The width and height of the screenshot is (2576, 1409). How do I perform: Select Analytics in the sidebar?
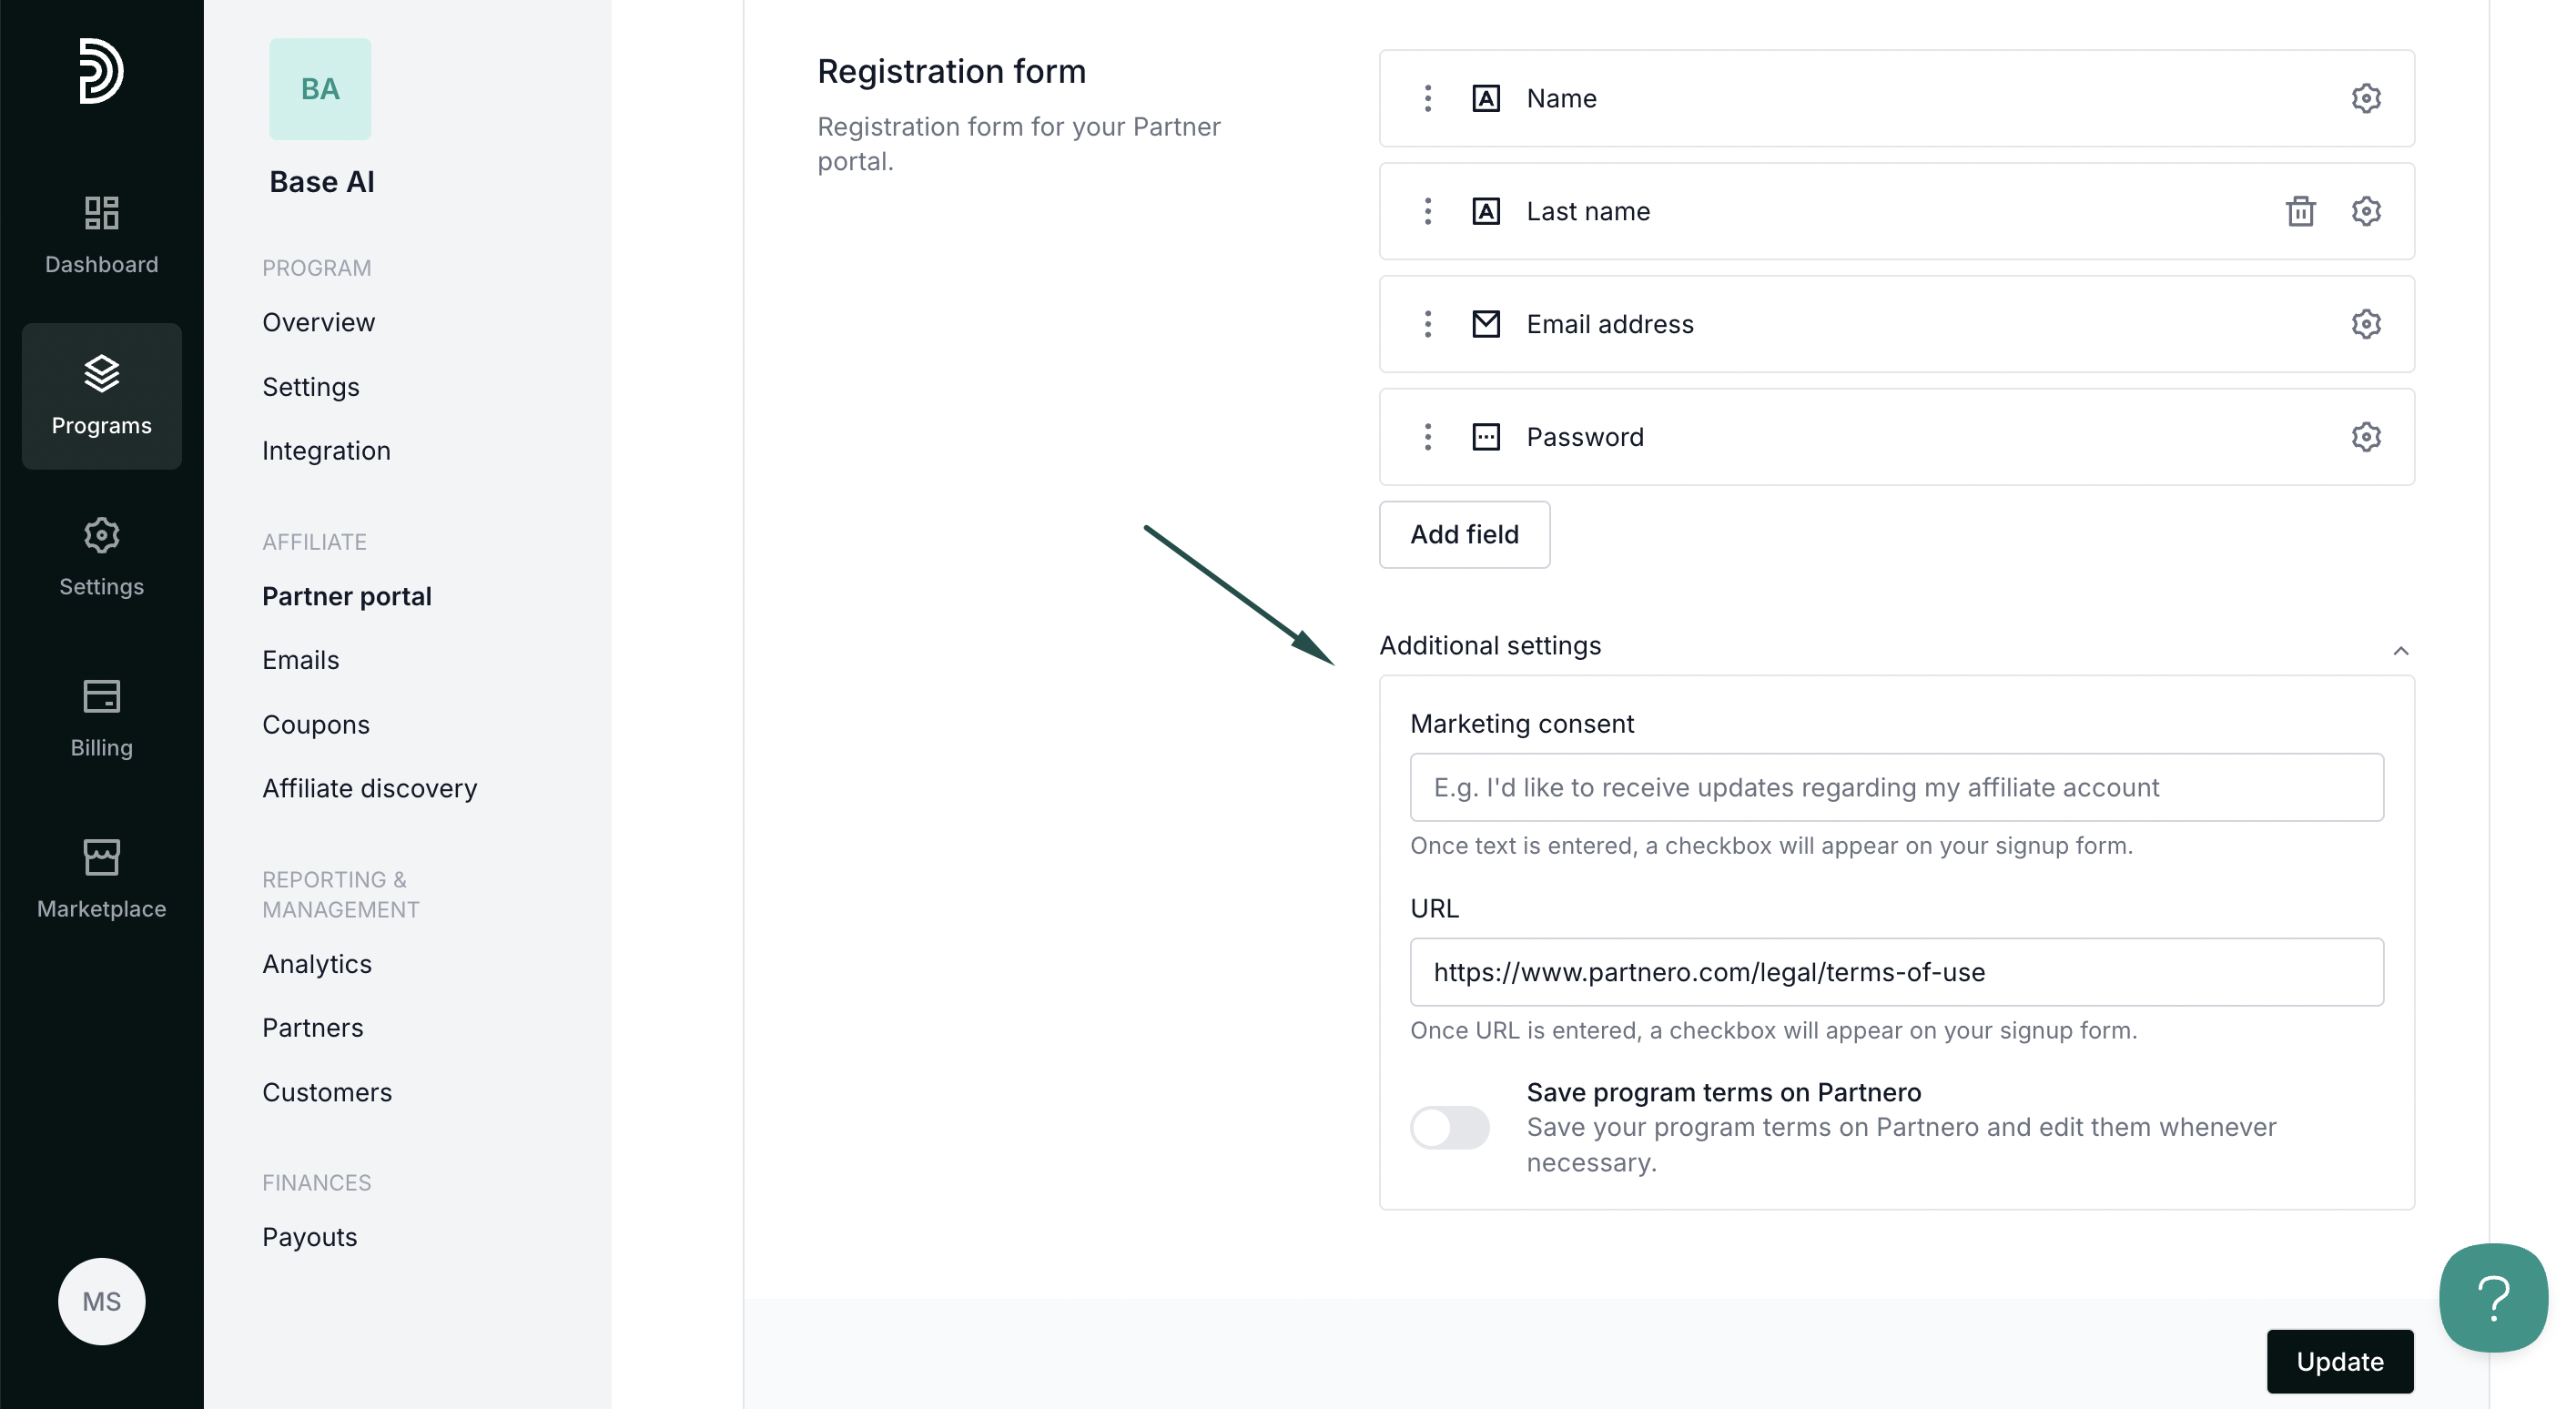(316, 964)
